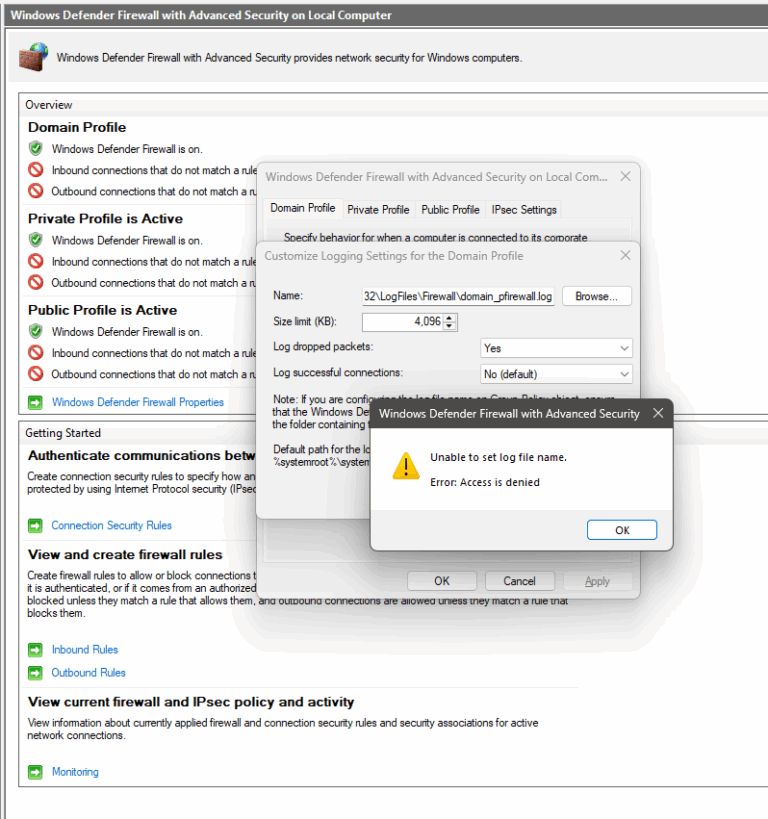The image size is (768, 819).
Task: Decrease size limit with the down spinner arrow
Action: click(x=449, y=326)
